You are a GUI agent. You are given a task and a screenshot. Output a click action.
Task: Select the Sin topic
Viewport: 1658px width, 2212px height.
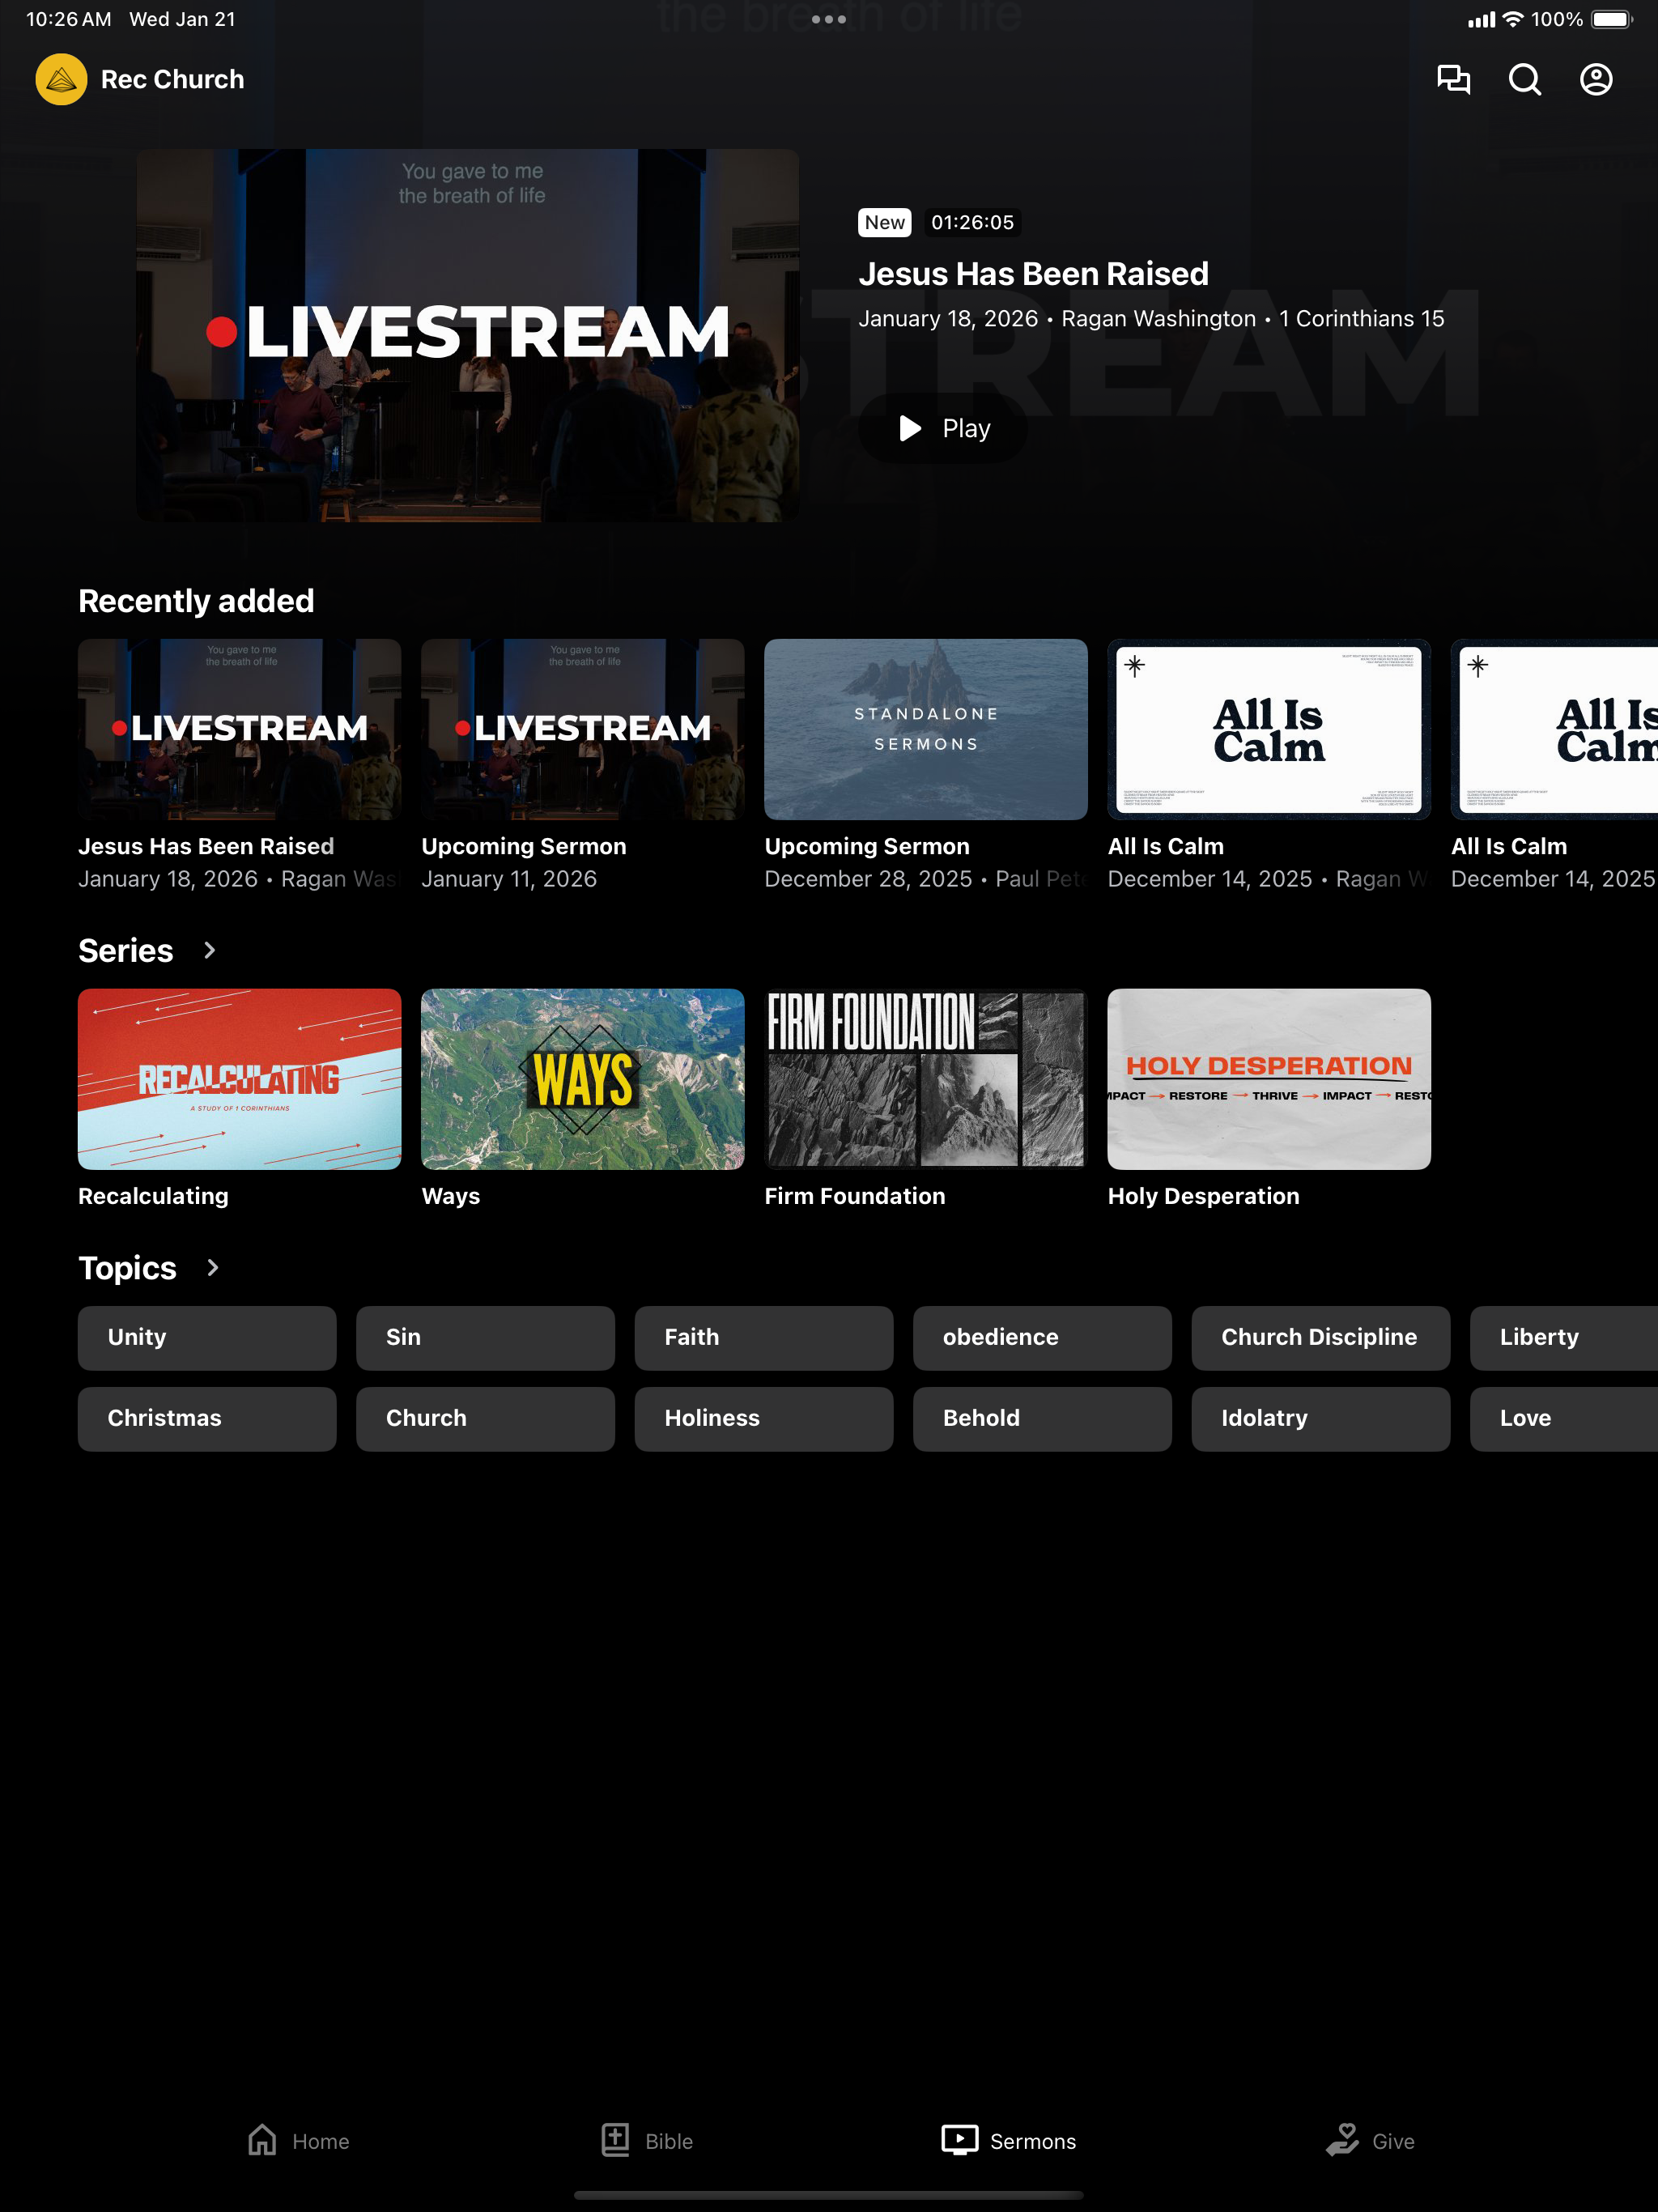pyautogui.click(x=485, y=1337)
